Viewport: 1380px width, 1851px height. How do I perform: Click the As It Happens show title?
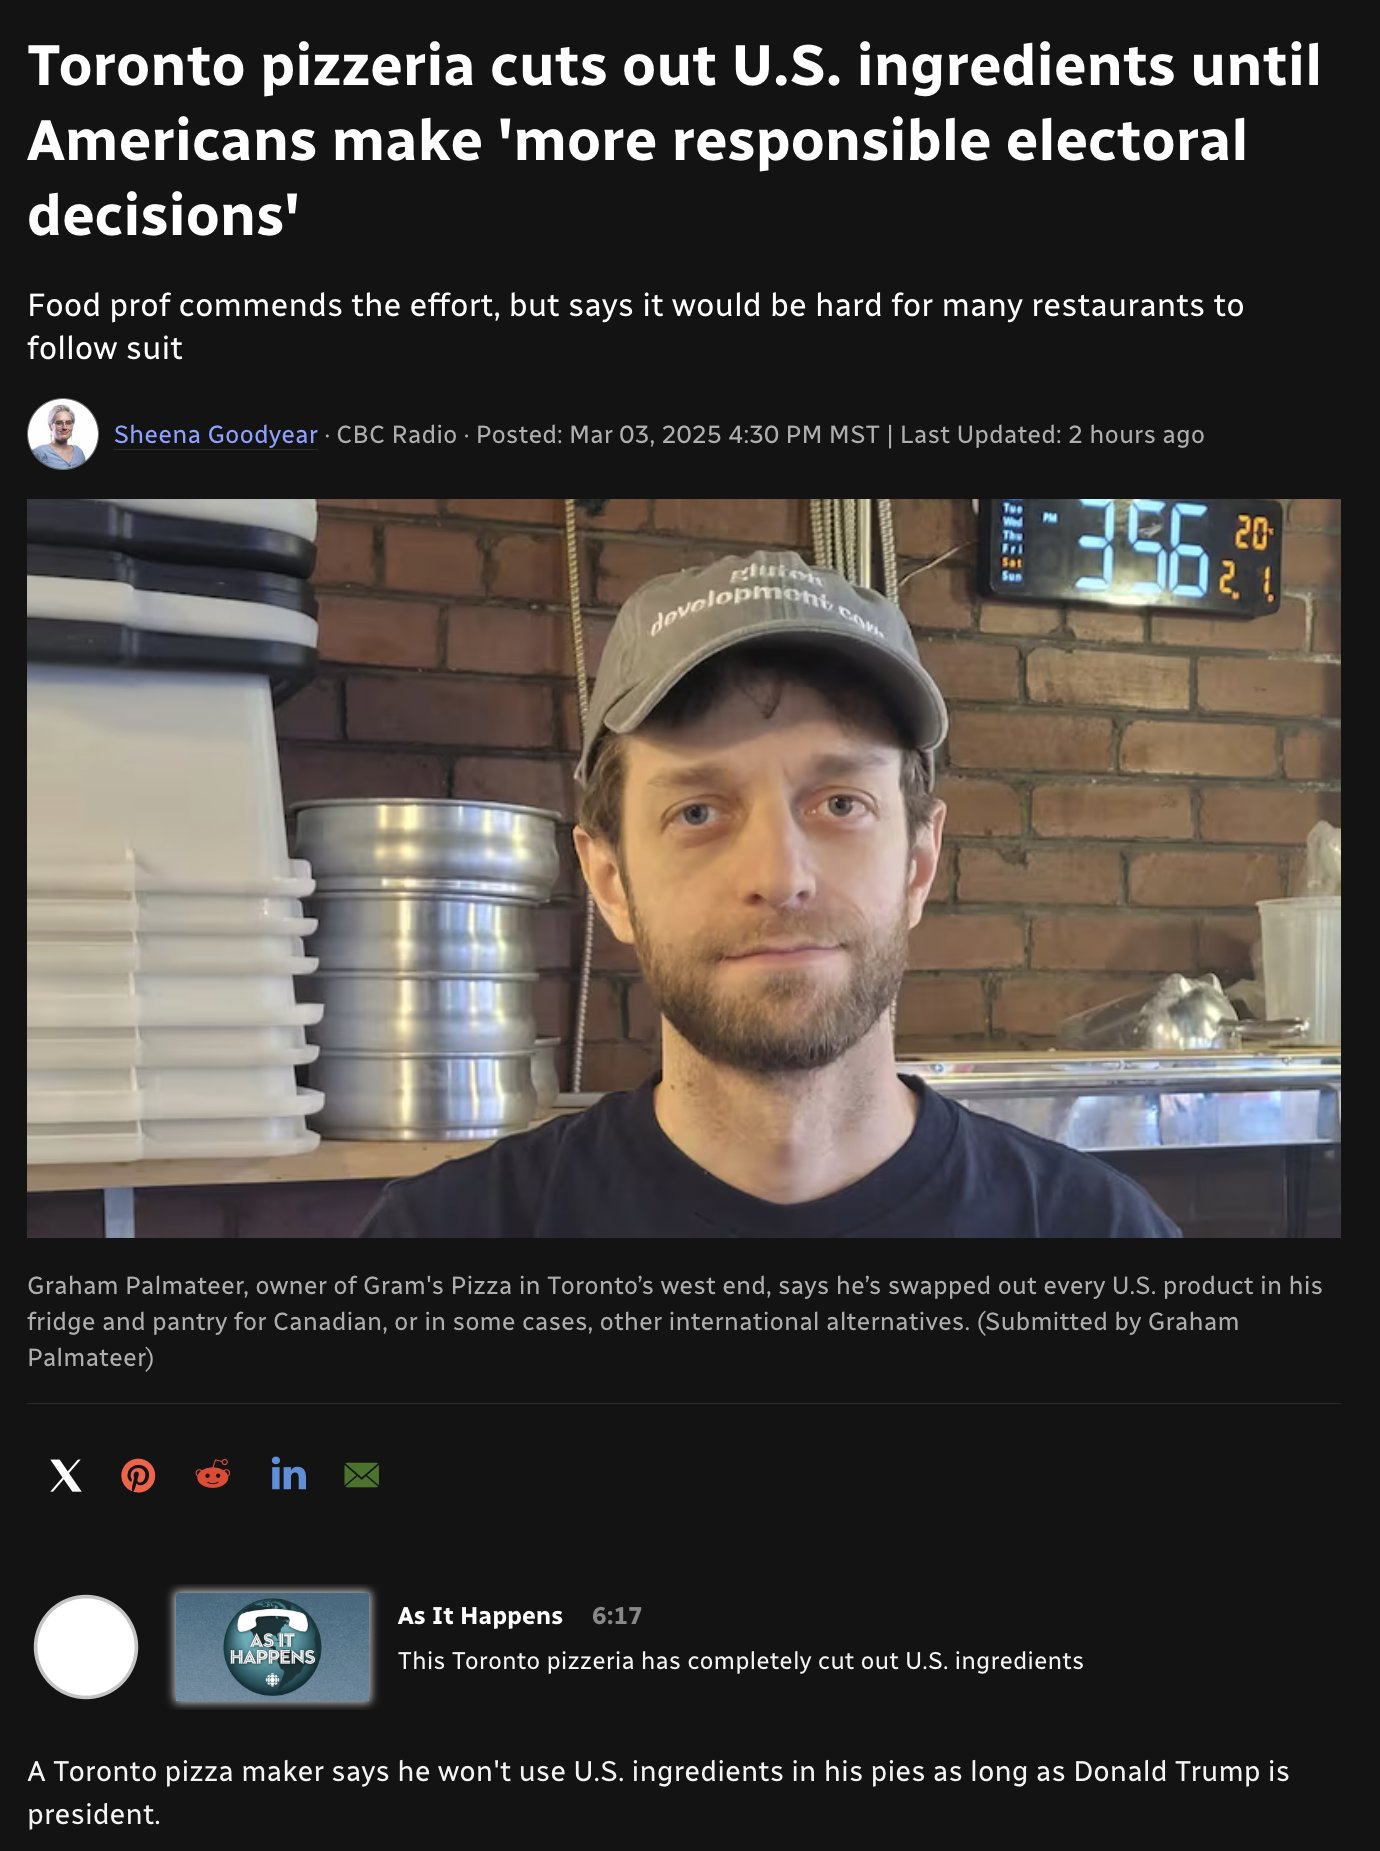click(480, 1616)
